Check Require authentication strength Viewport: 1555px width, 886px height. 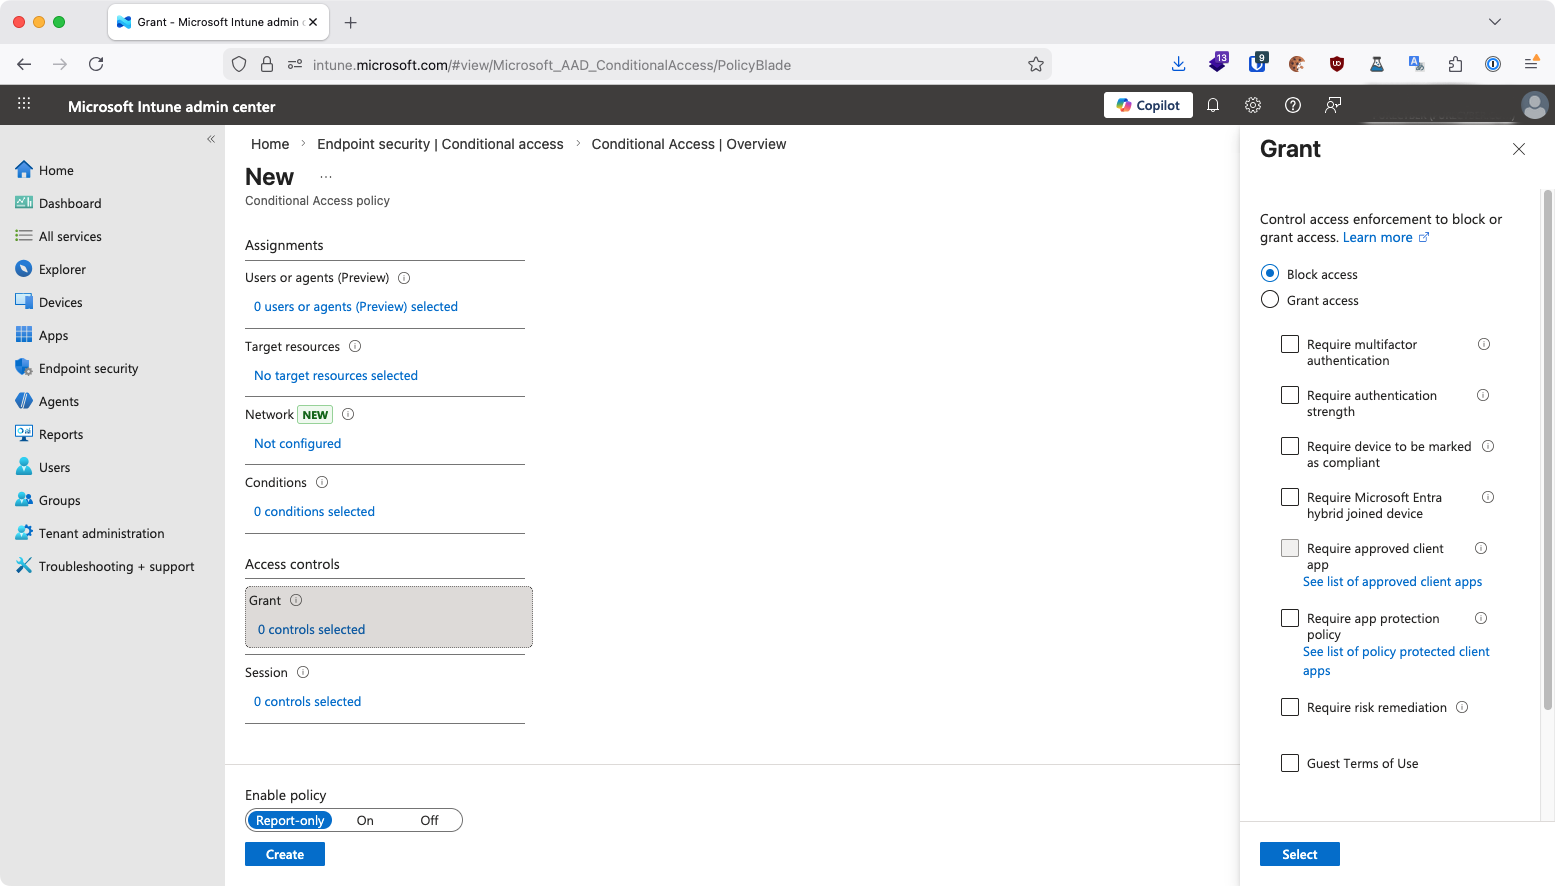(1290, 395)
